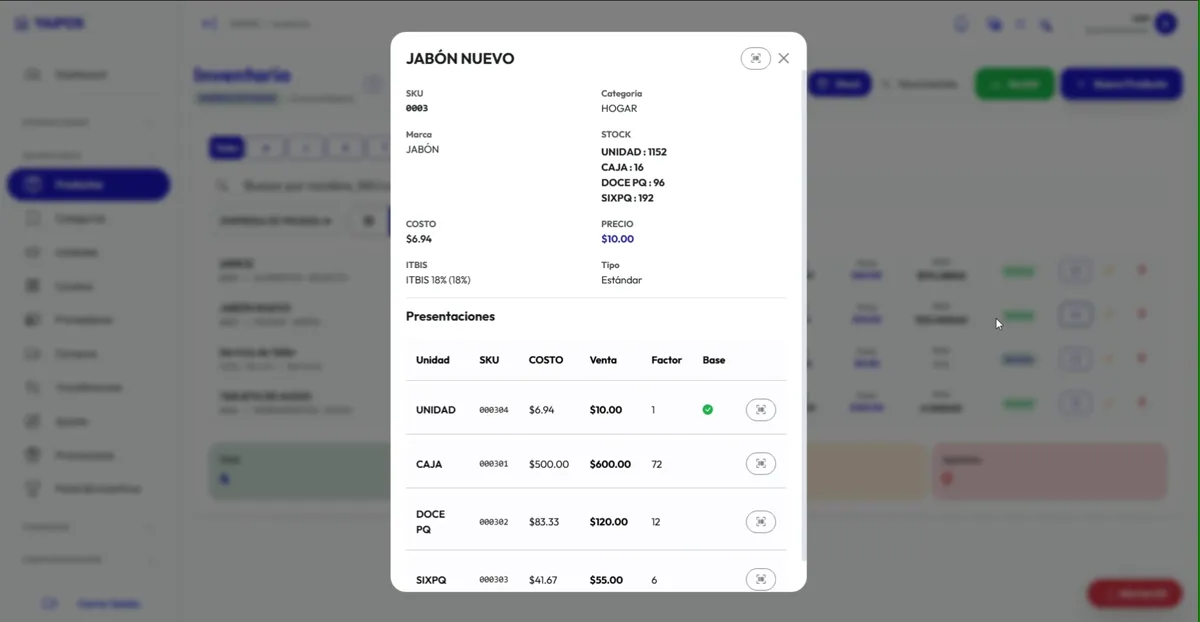Screen dimensions: 1200x622
Task: Click the SKU cell 000304
Action: [494, 410]
